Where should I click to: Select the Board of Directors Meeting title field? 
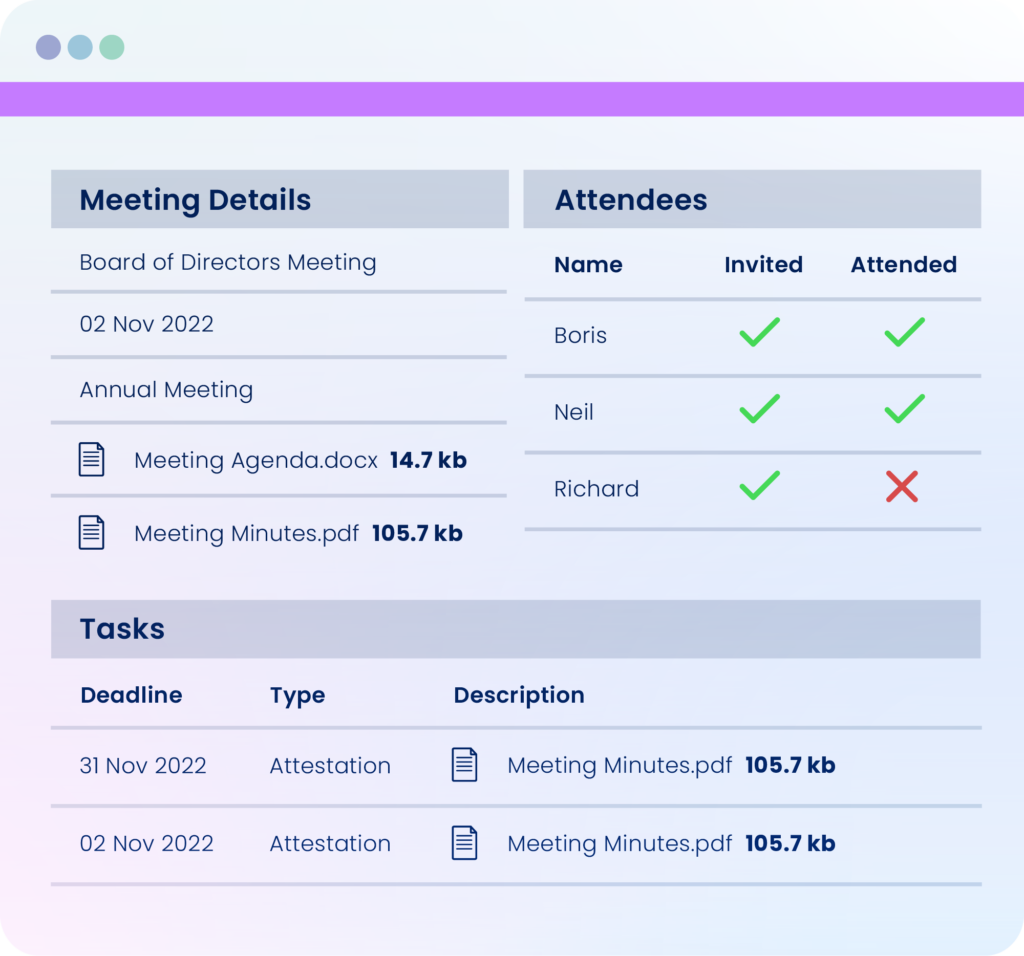pos(228,263)
